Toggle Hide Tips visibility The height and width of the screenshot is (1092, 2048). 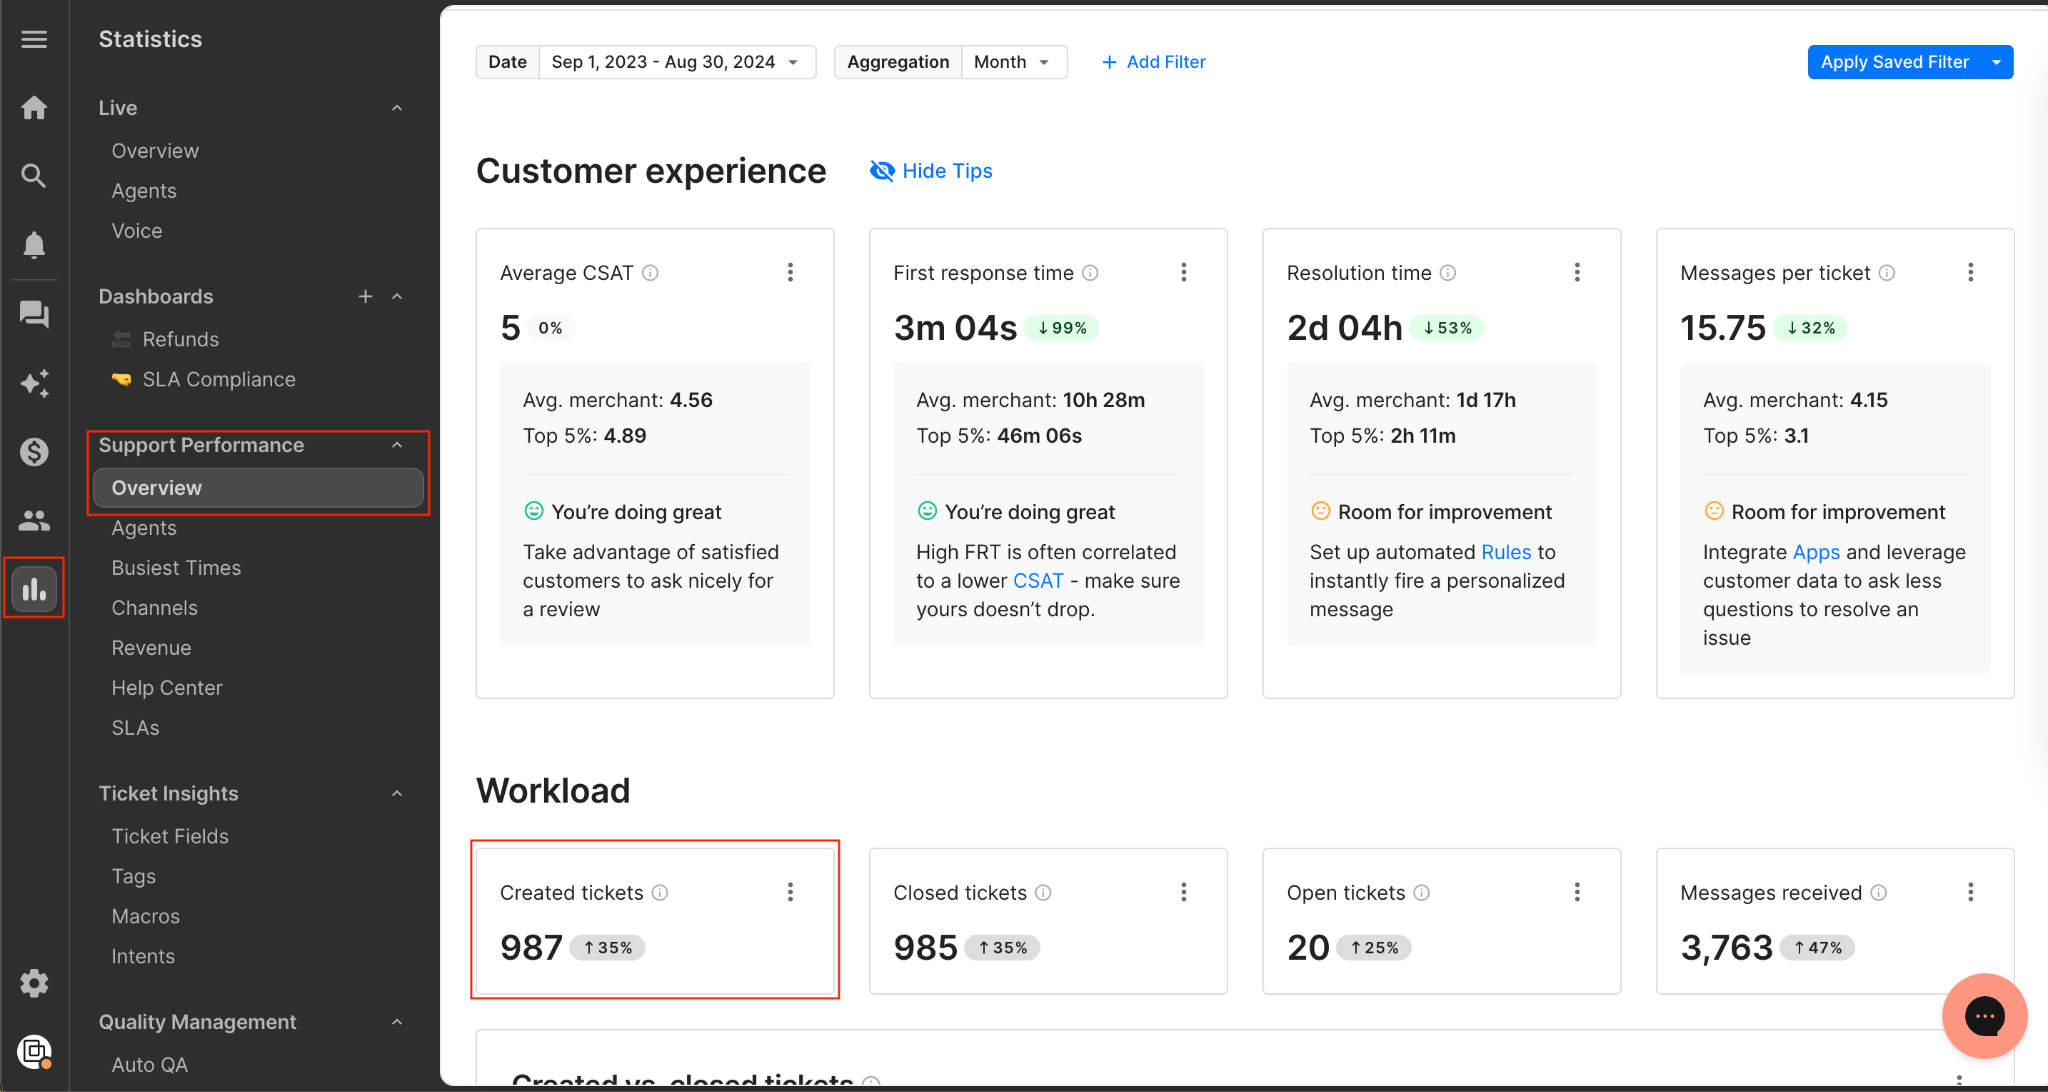click(x=931, y=171)
